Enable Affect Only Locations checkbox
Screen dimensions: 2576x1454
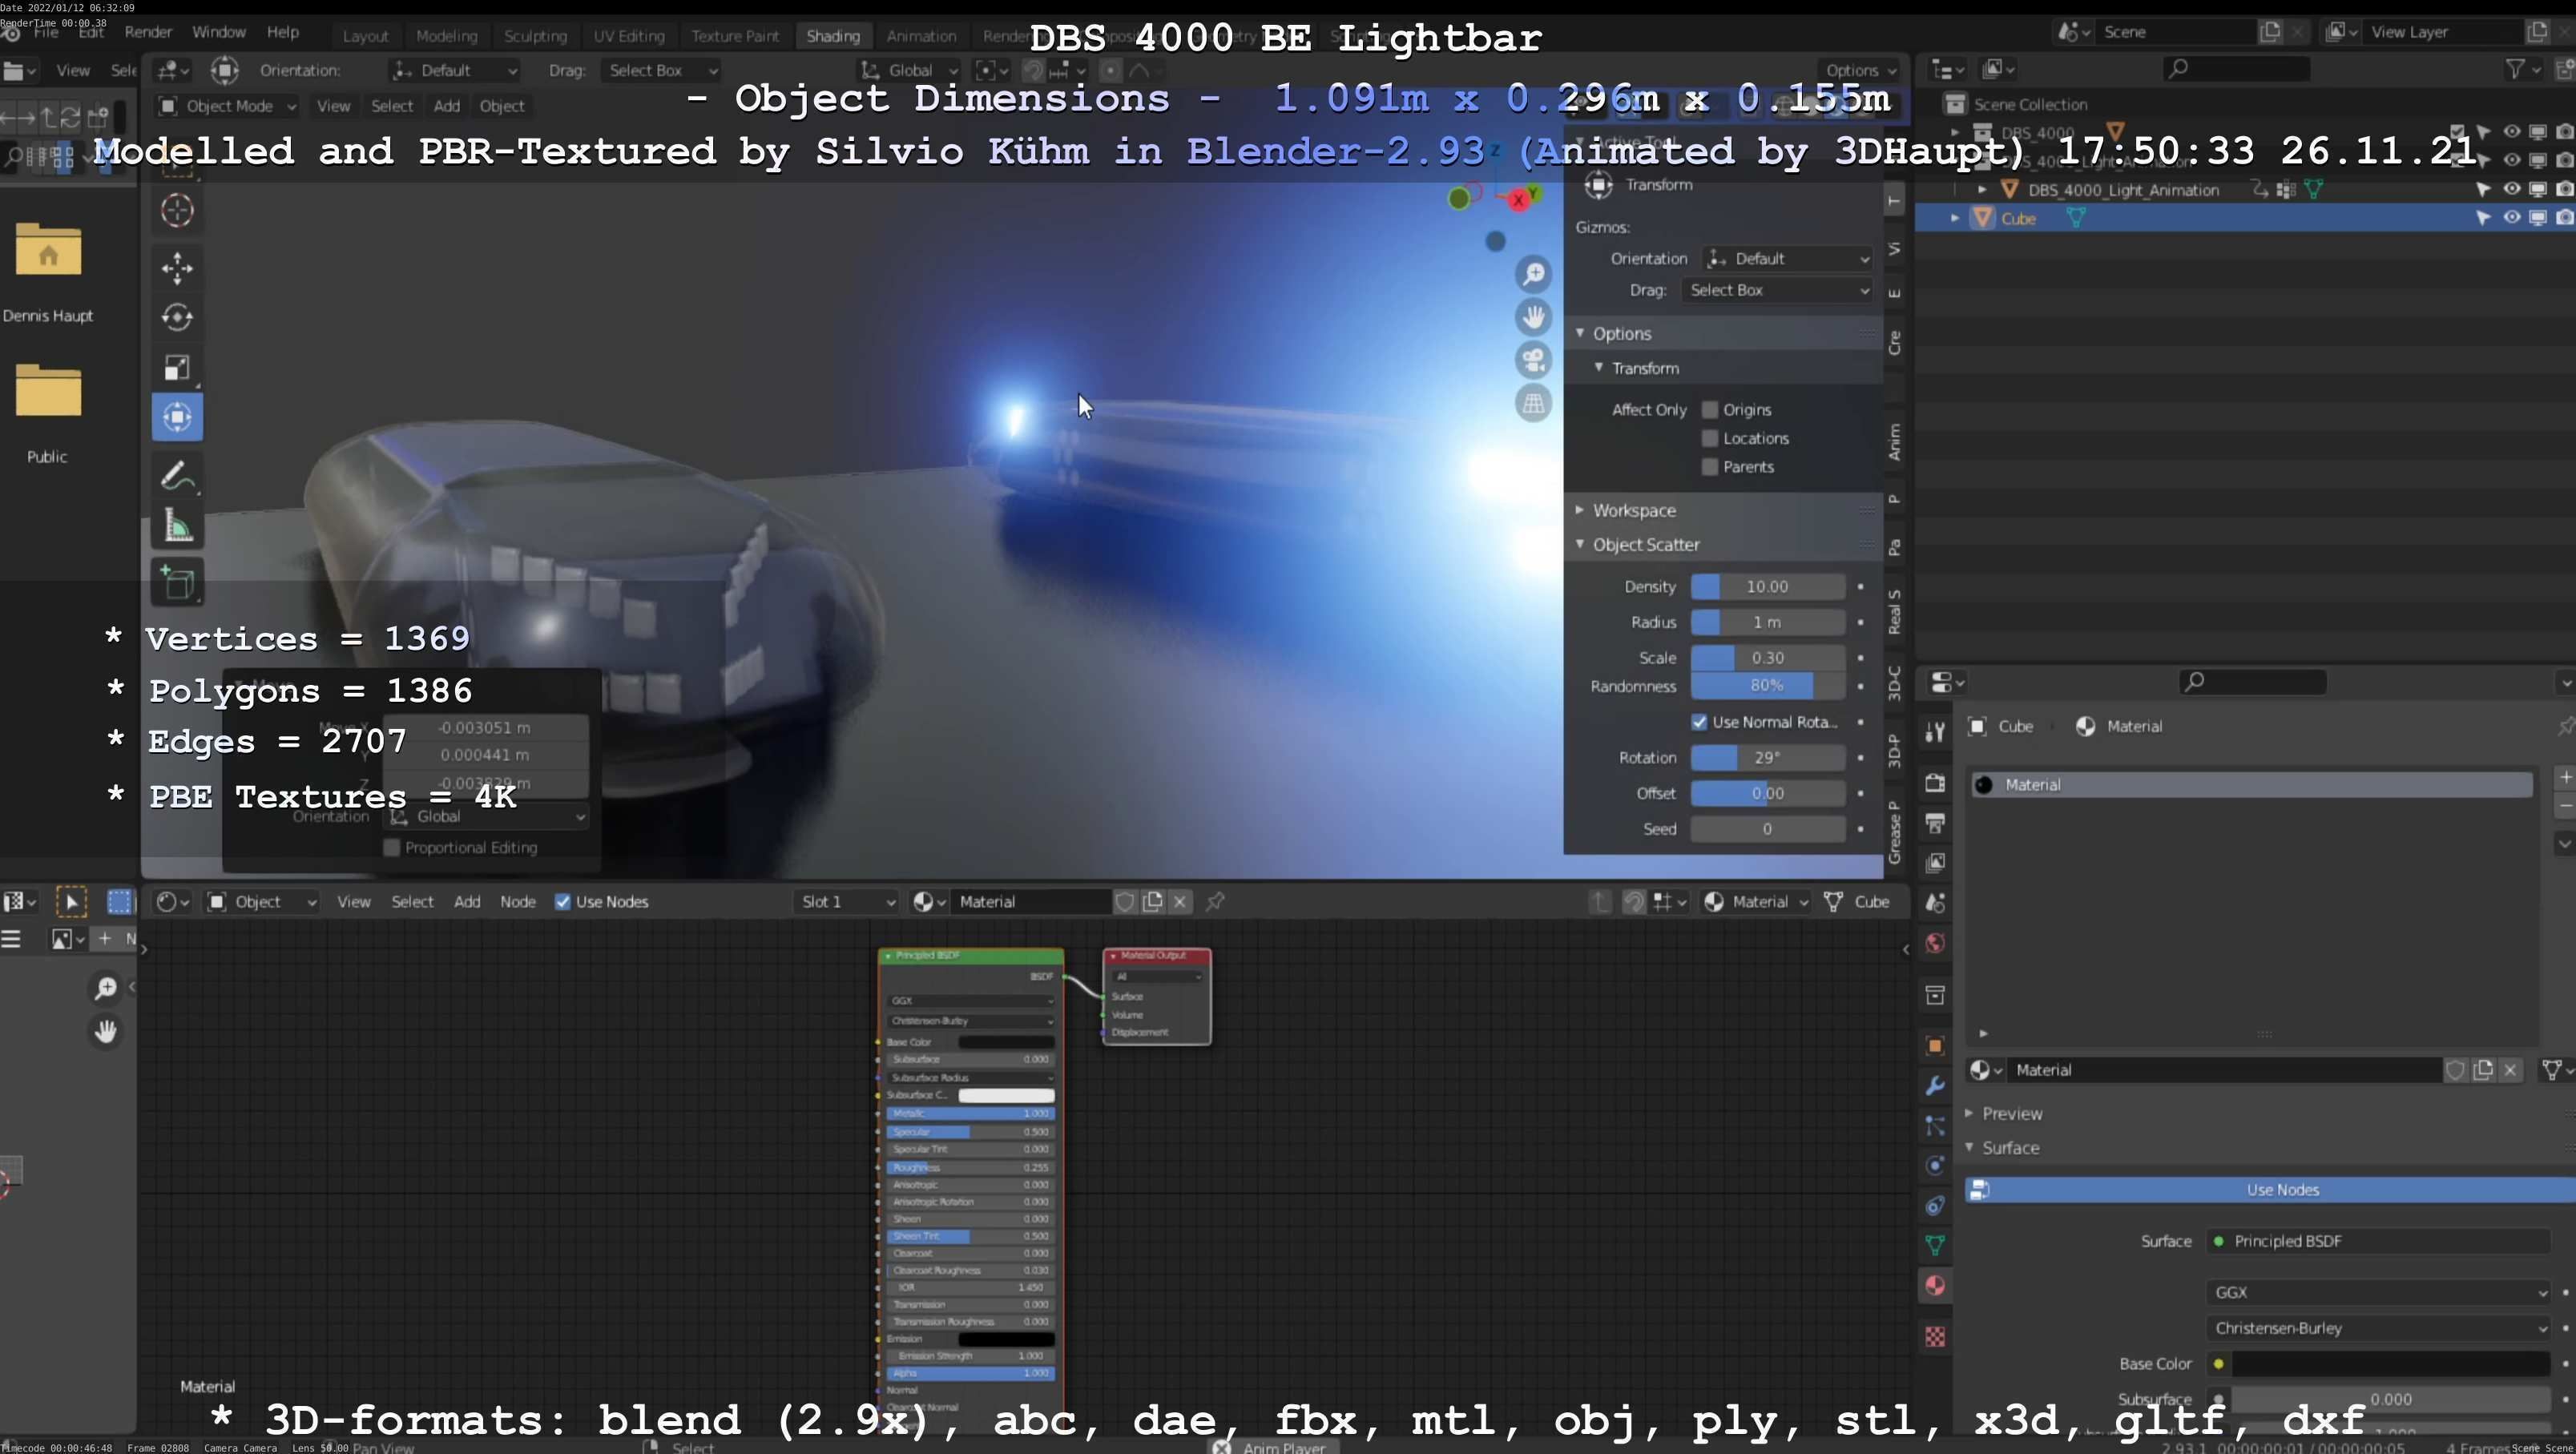click(1710, 438)
